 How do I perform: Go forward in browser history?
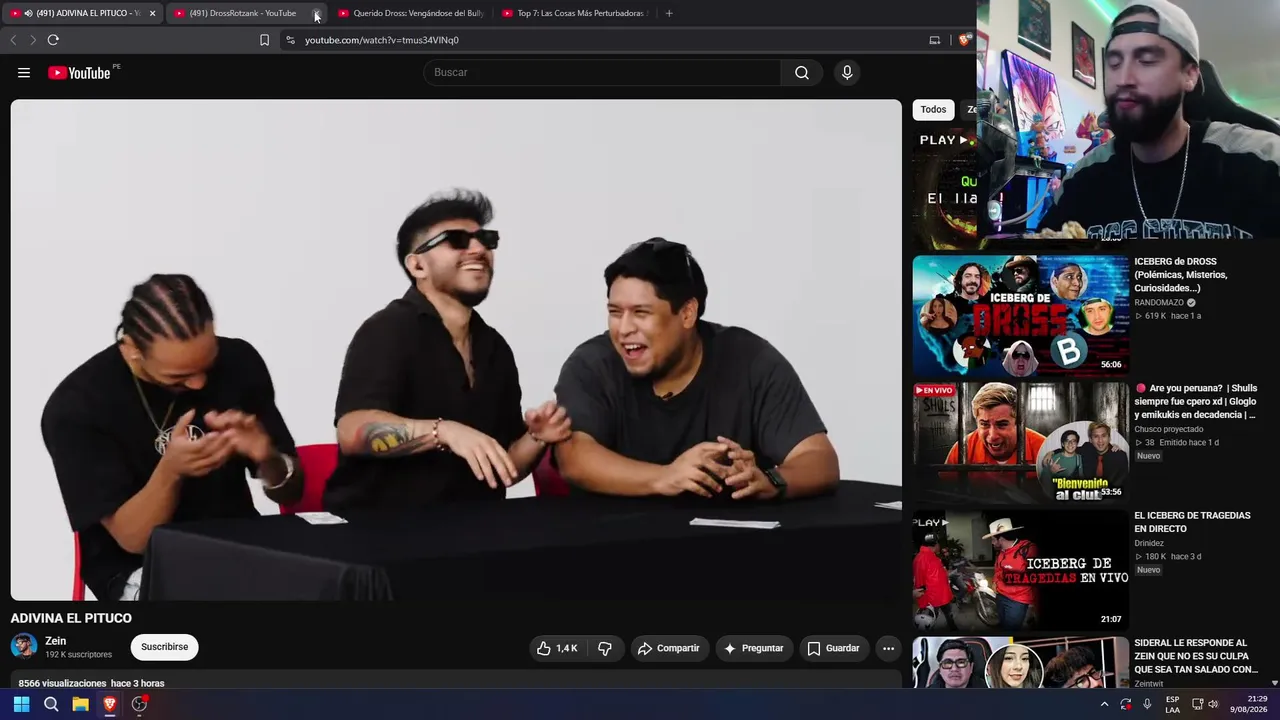coord(33,40)
